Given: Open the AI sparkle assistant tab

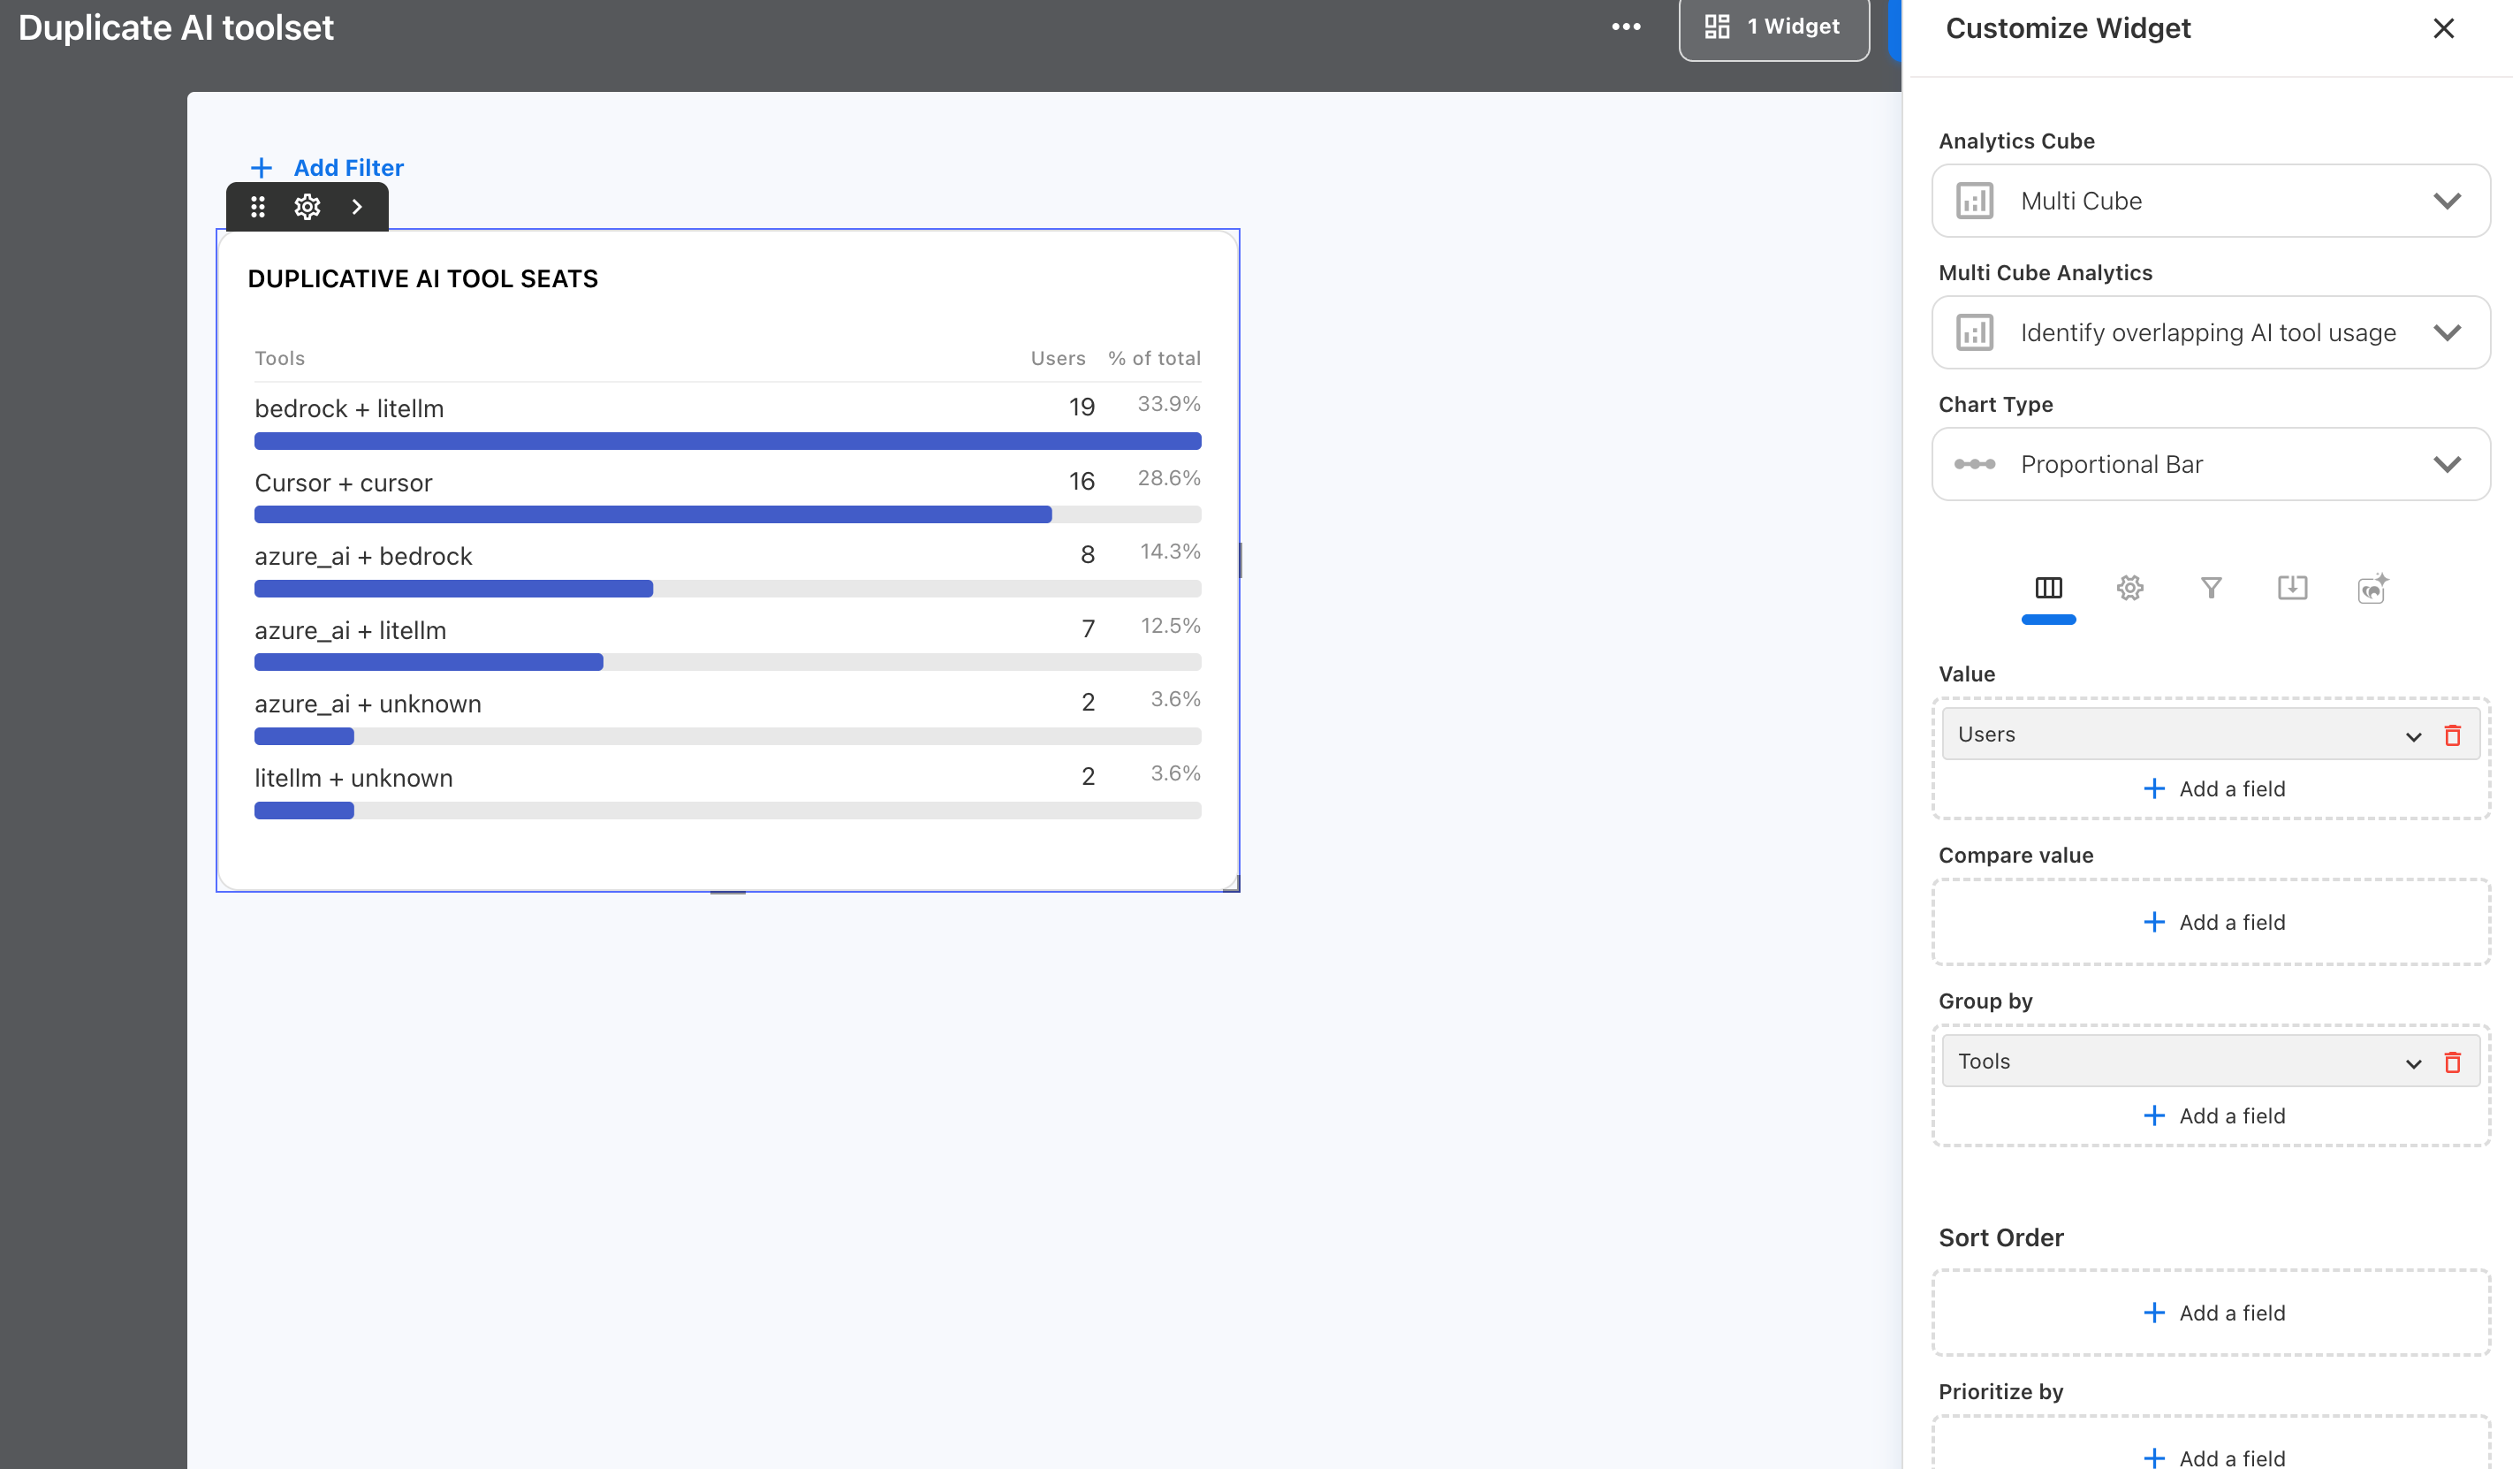Looking at the screenshot, I should 2372,588.
